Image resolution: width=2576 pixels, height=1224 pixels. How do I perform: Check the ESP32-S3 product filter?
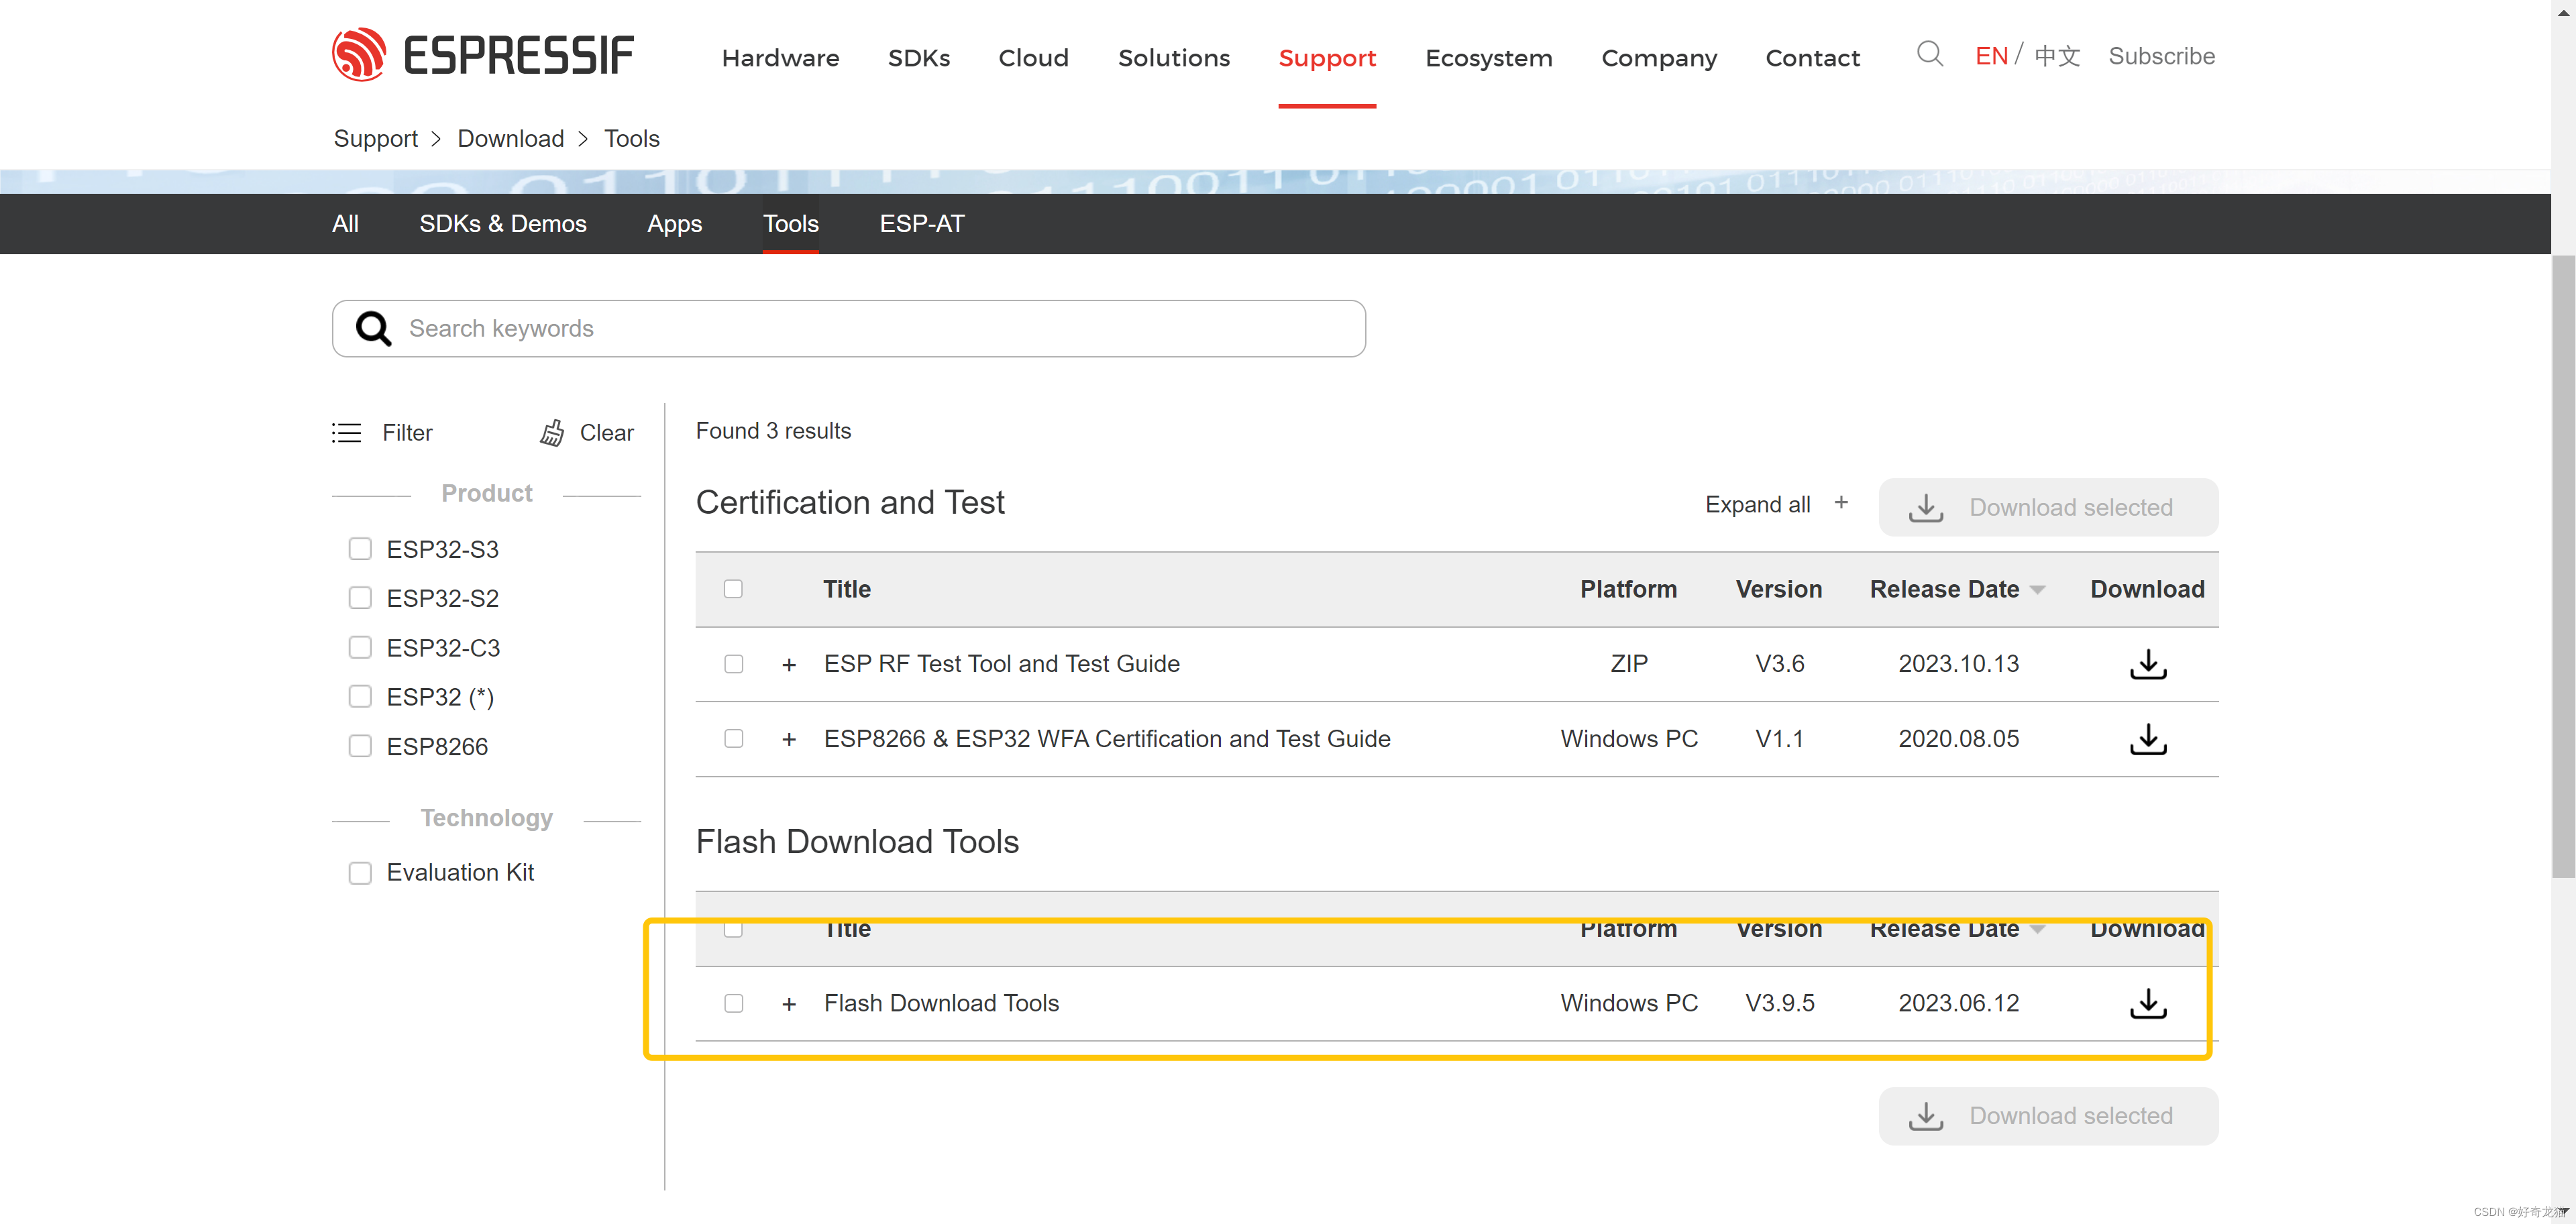point(360,549)
